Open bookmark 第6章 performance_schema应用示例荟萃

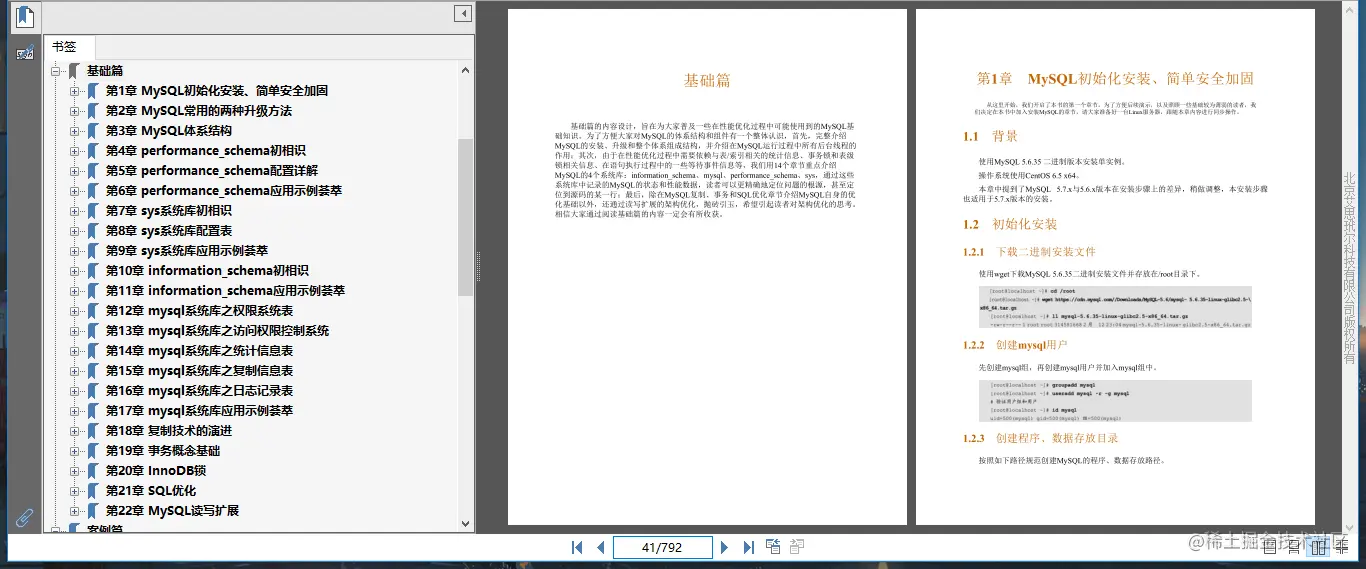click(224, 191)
